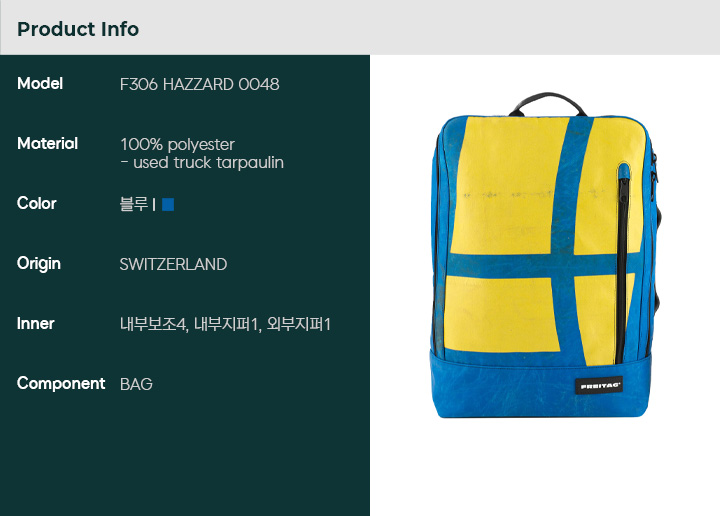Click the BAG component value

(136, 384)
